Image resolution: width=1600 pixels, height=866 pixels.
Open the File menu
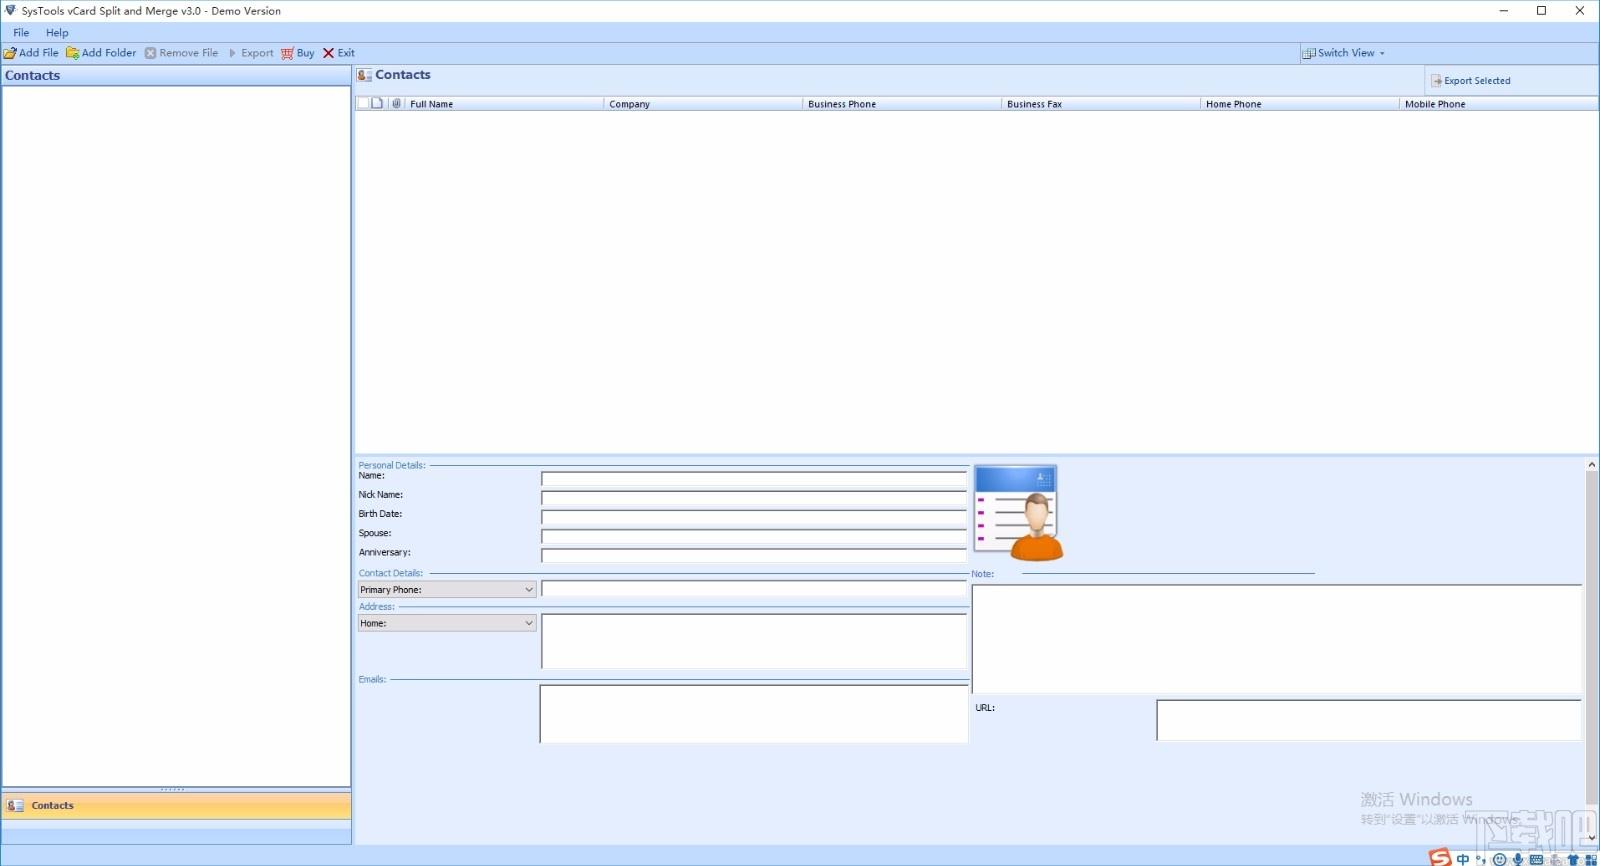(21, 32)
